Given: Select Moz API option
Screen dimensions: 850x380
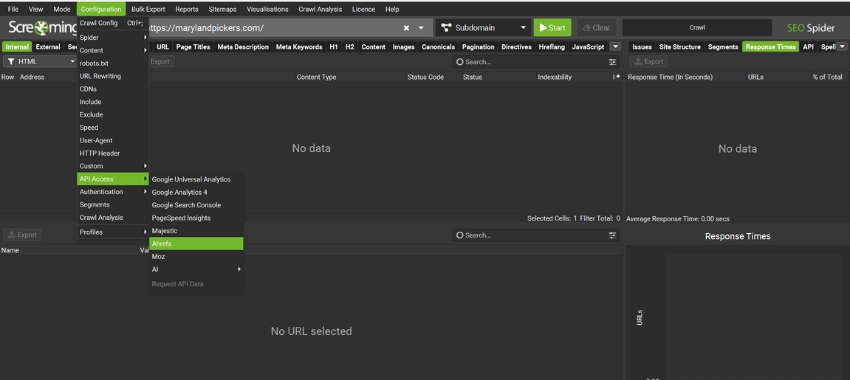Looking at the screenshot, I should tap(196, 256).
